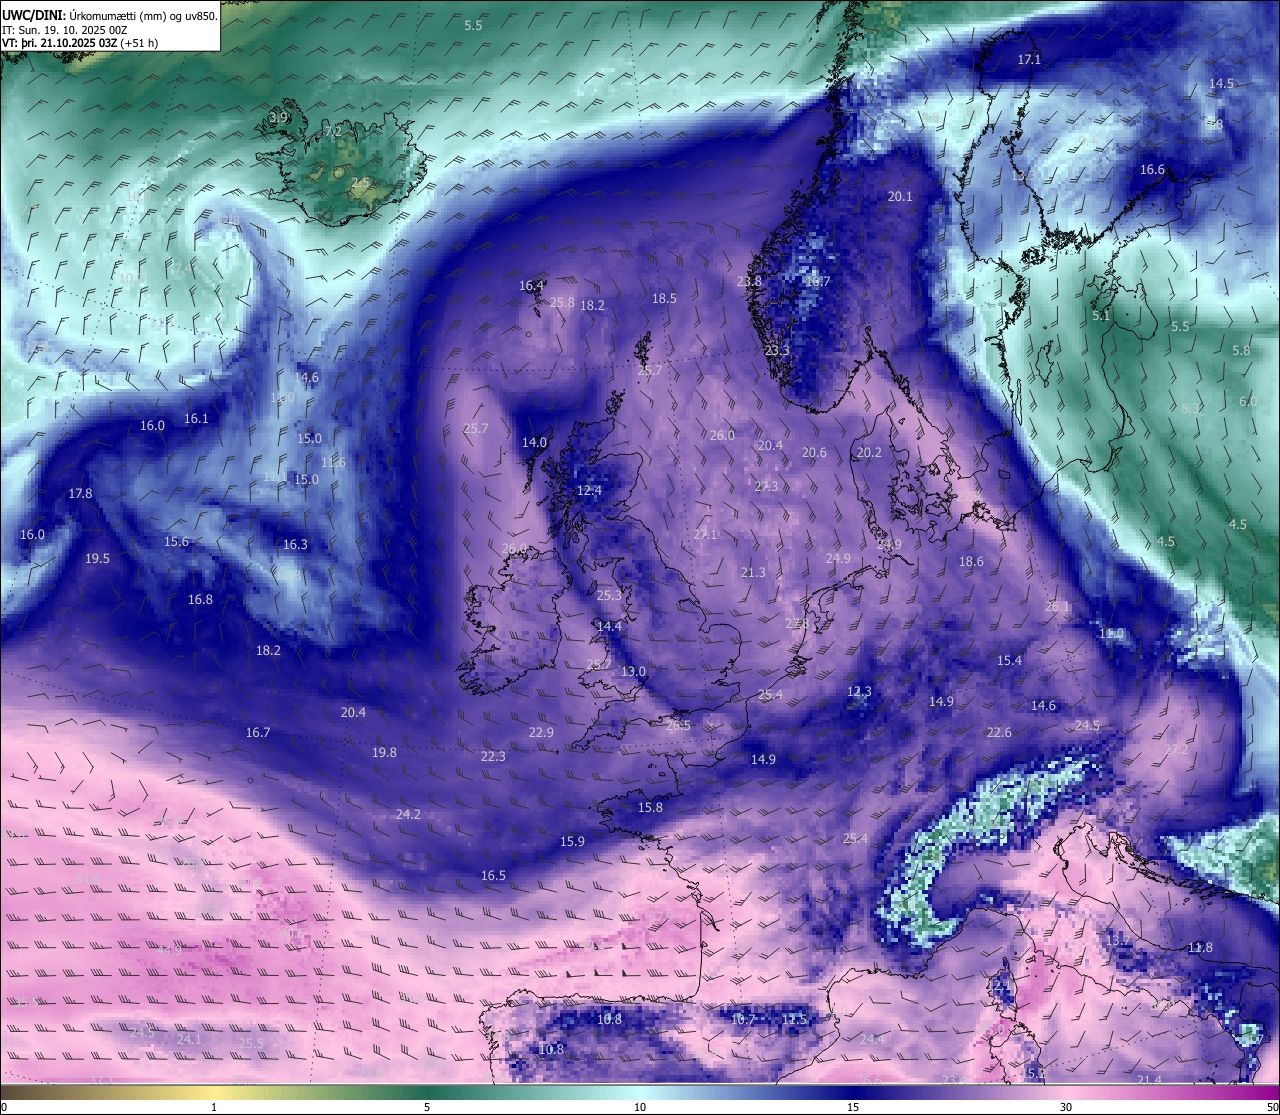Click the value 16.5 over Bay of Biscay

click(493, 876)
